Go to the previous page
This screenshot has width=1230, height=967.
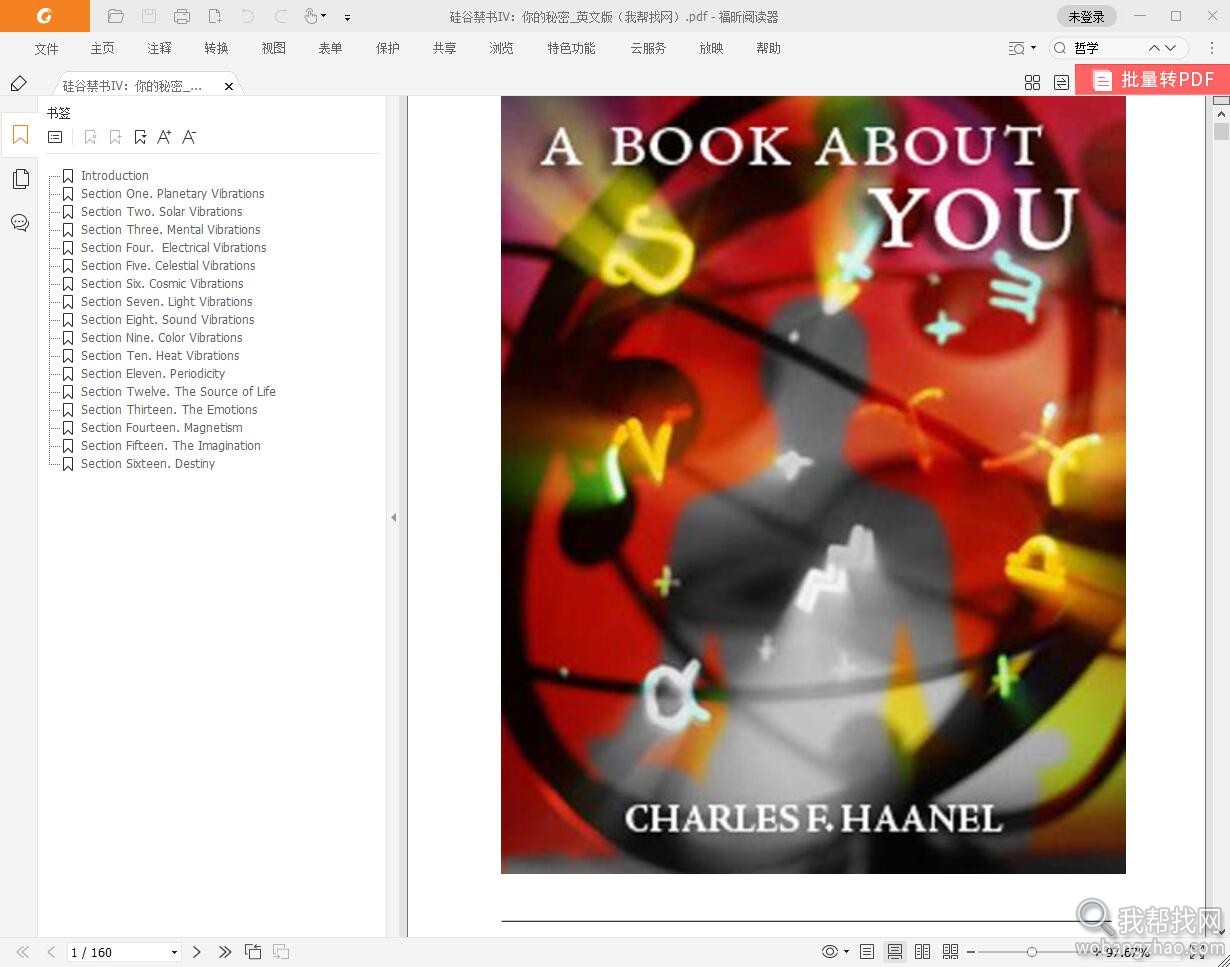pyautogui.click(x=51, y=952)
